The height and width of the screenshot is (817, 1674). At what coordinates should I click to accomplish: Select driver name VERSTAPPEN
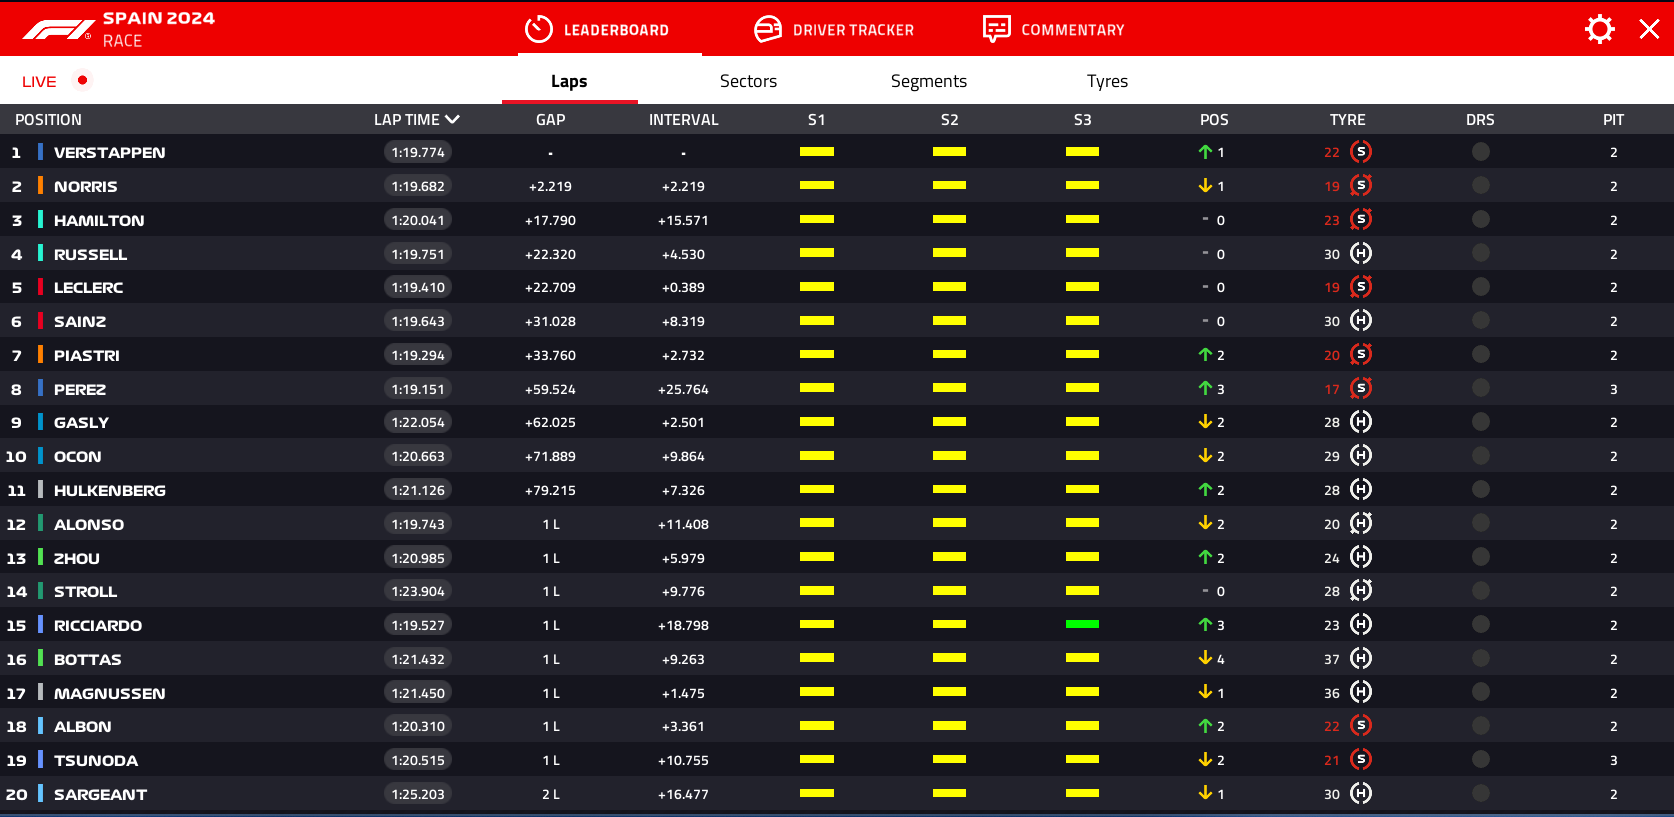coord(110,152)
